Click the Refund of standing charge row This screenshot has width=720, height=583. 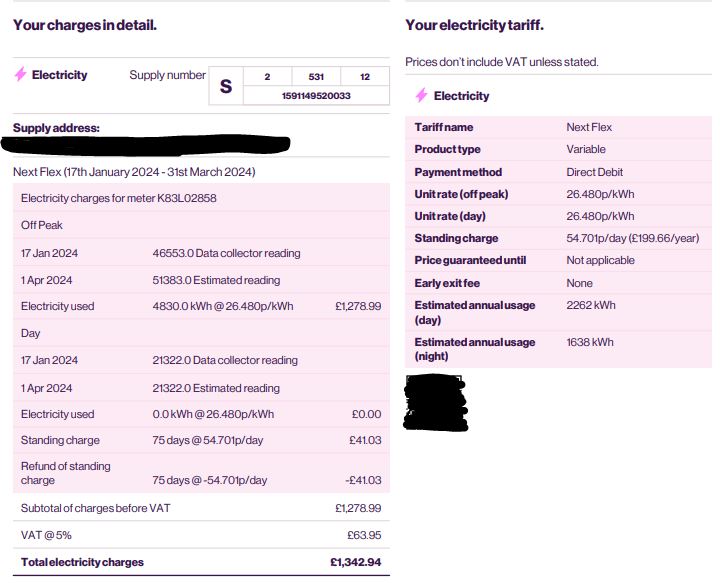201,473
